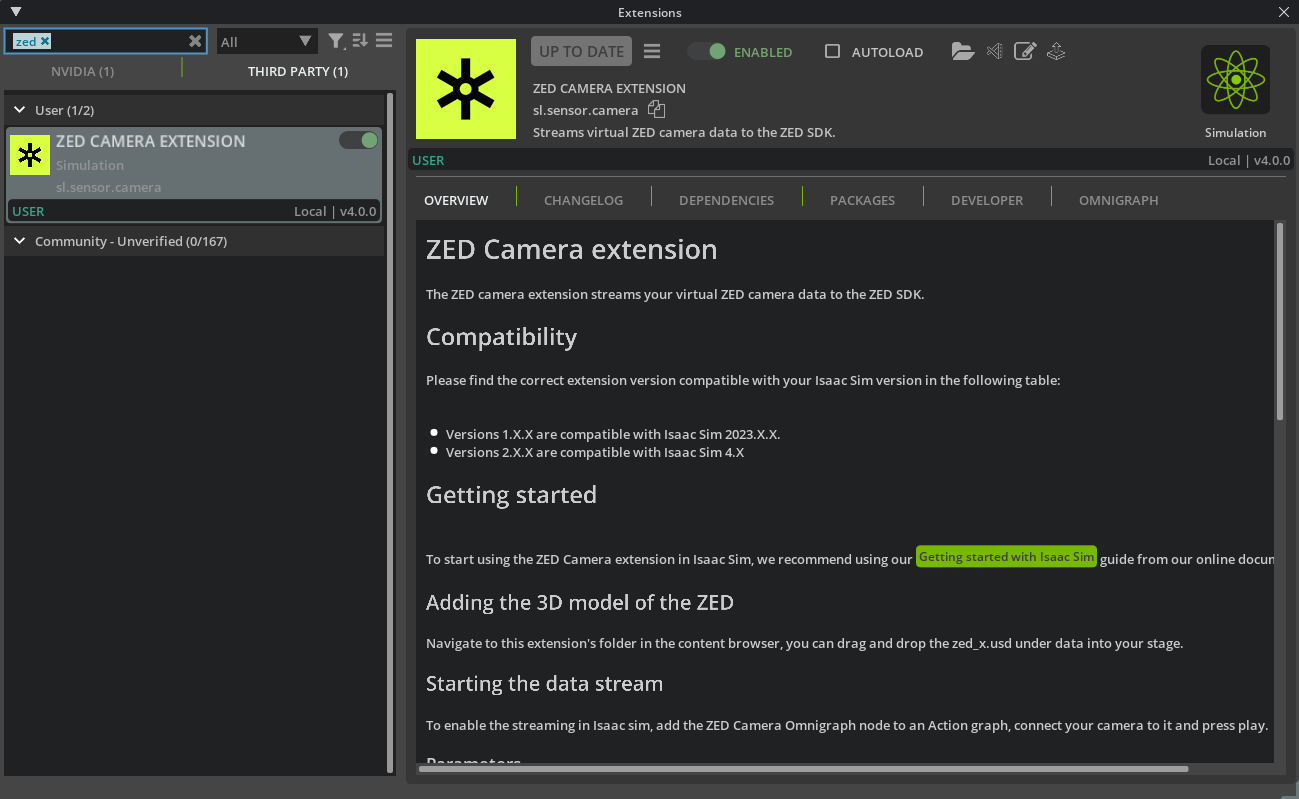Screen dimensions: 1299x799
Task: Open the window menu triangle in title bar
Action: [15, 12]
